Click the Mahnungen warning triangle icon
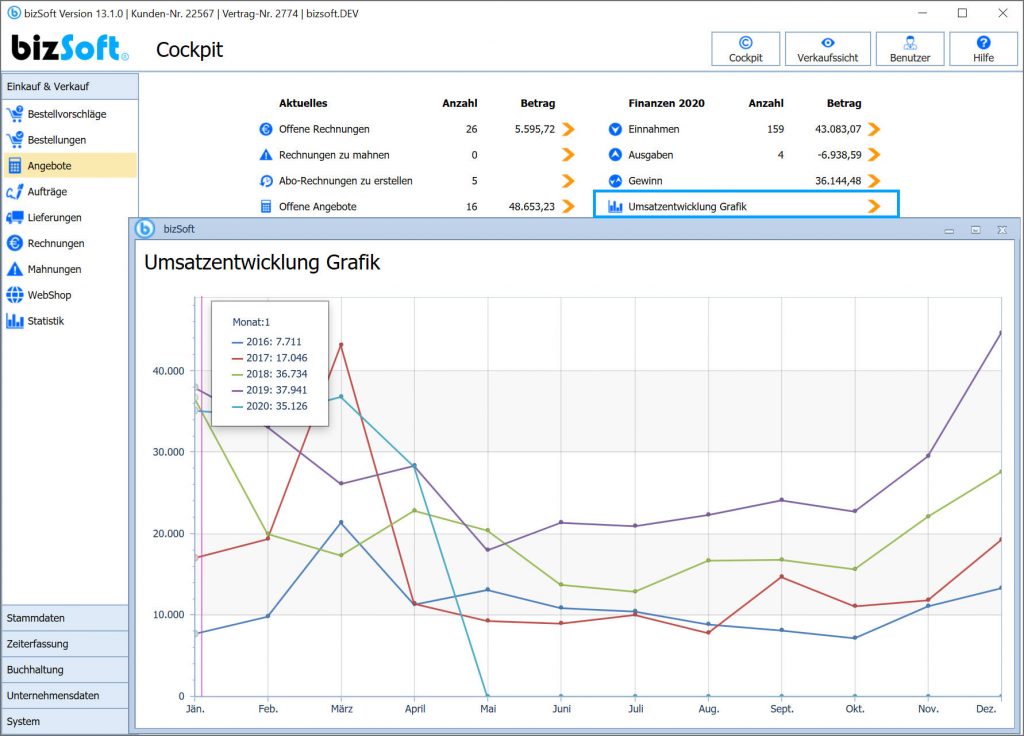The width and height of the screenshot is (1024, 736). click(14, 269)
